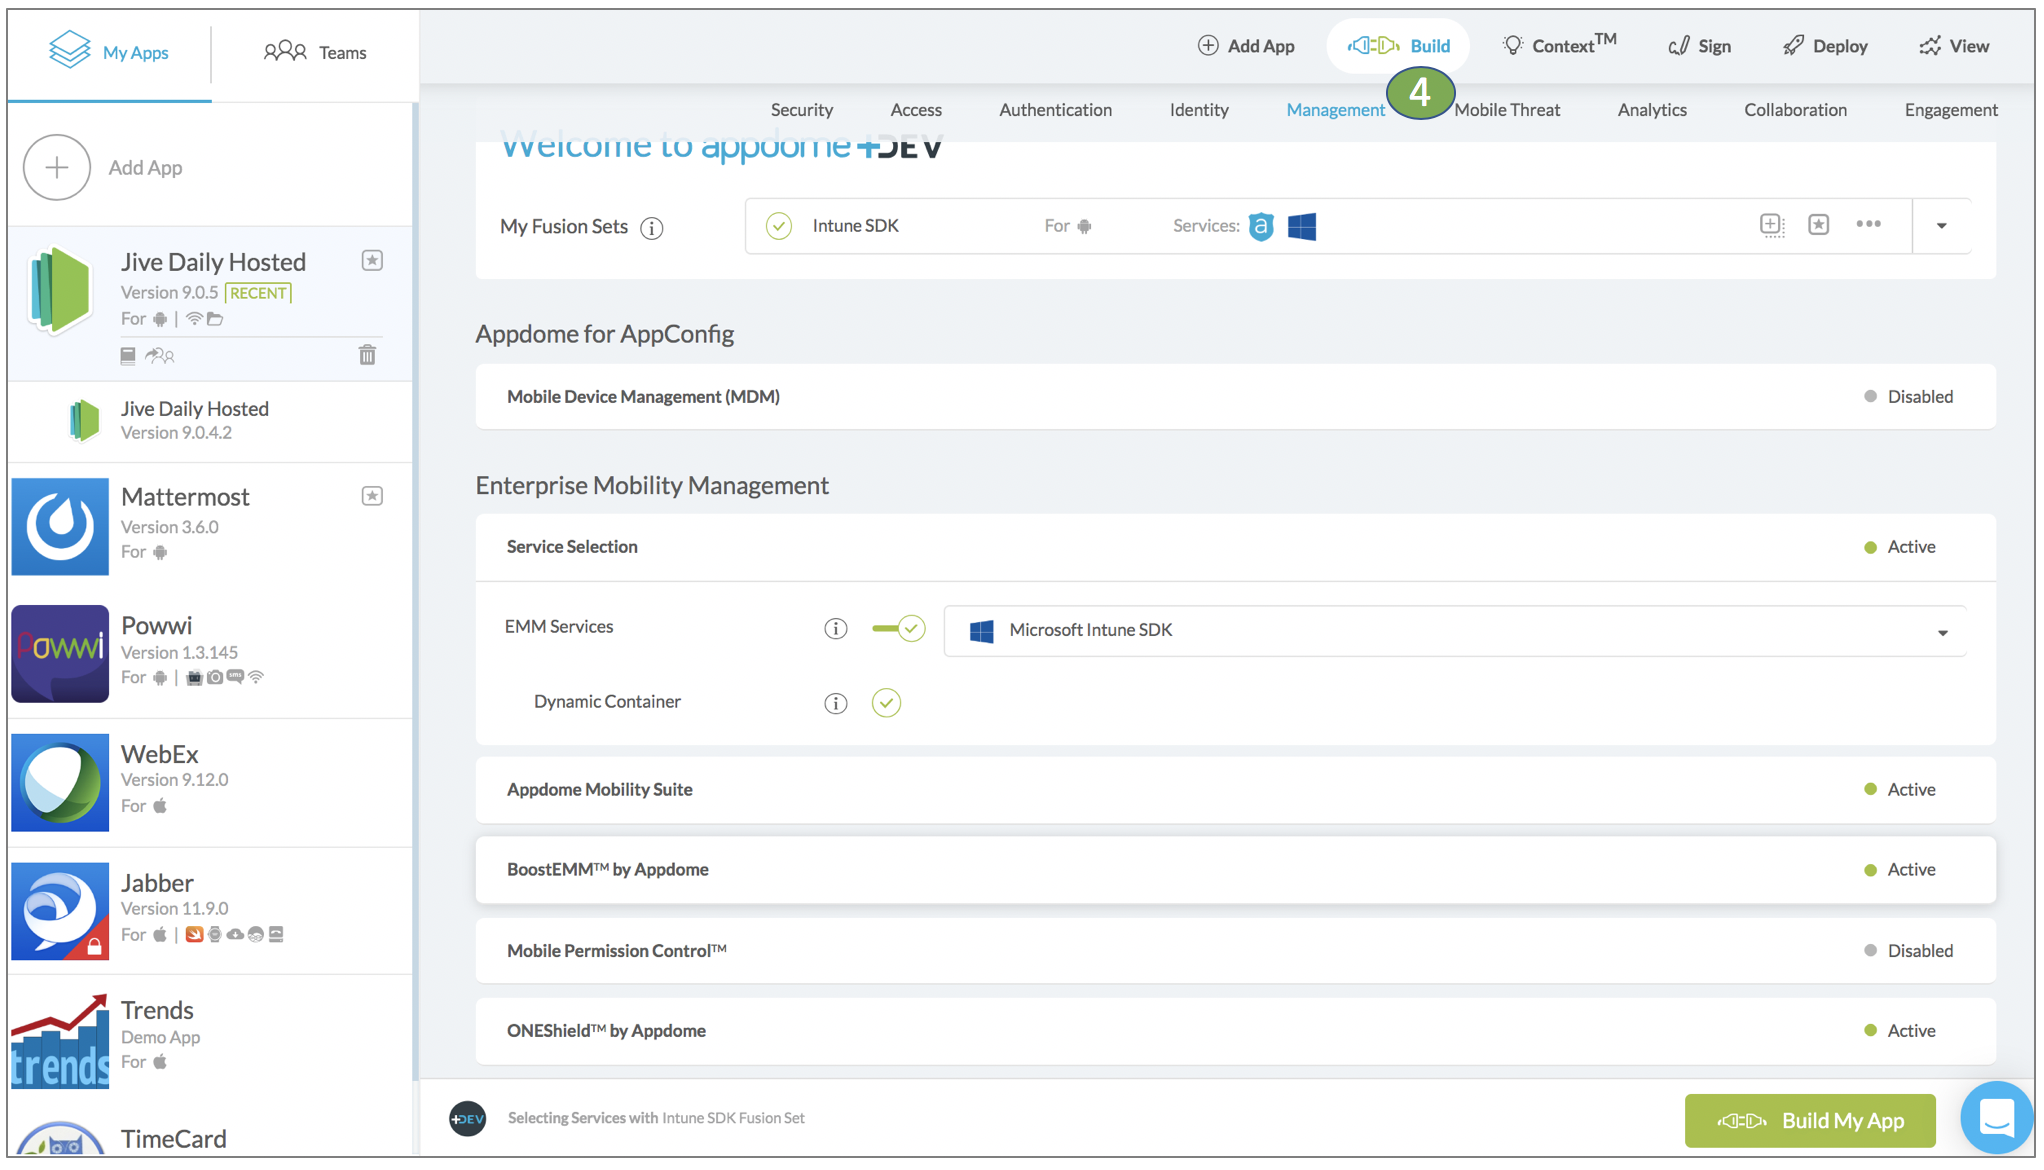
Task: Switch to Identity category
Action: pos(1199,110)
